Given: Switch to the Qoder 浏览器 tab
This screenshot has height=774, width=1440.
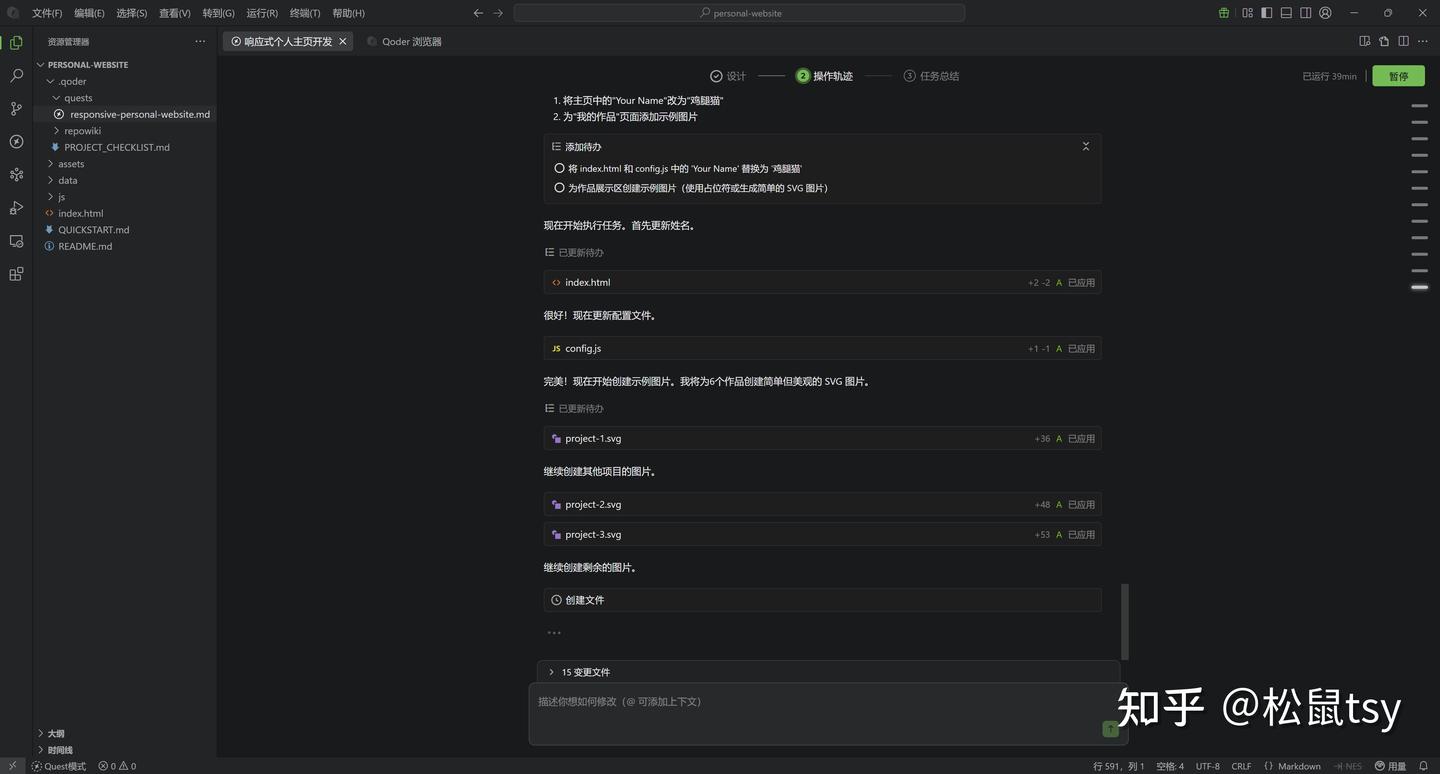Looking at the screenshot, I should (x=411, y=42).
